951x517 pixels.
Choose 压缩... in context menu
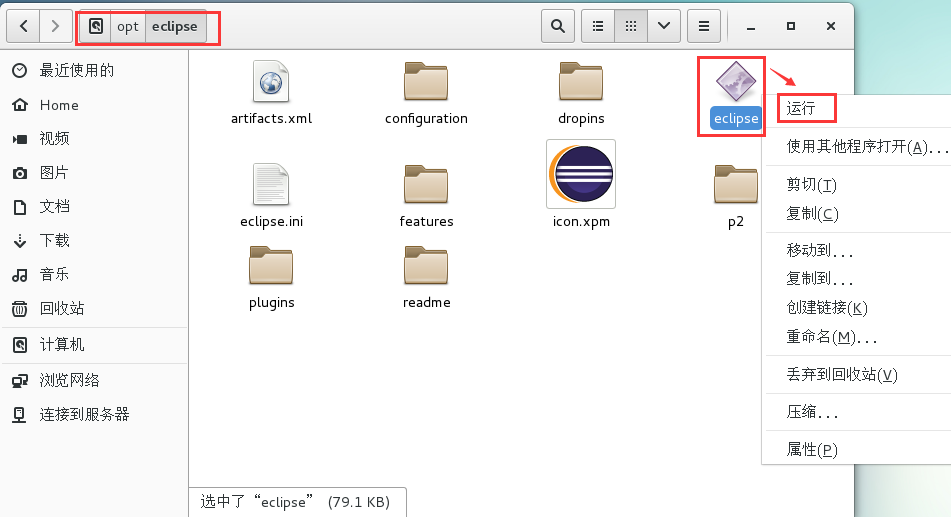click(x=856, y=412)
